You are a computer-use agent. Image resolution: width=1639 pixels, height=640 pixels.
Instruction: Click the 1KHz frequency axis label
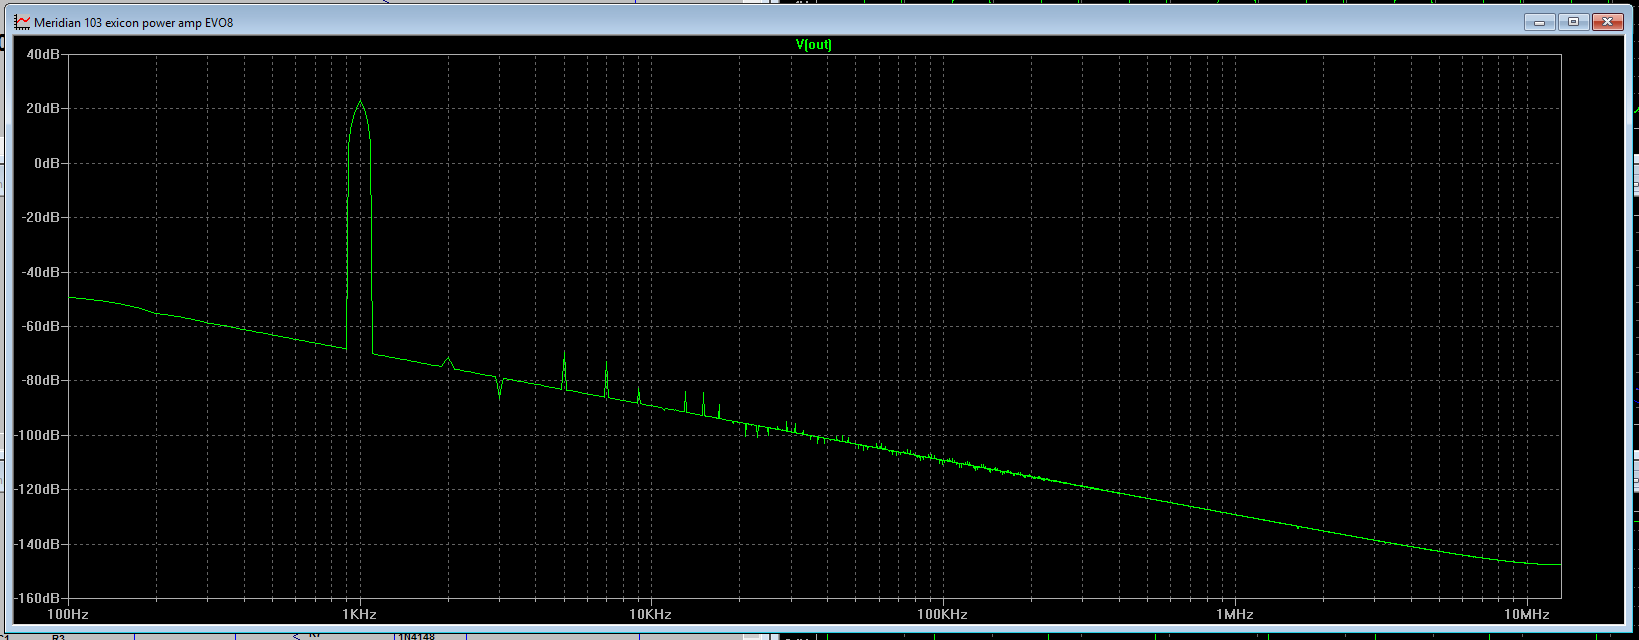tap(359, 614)
